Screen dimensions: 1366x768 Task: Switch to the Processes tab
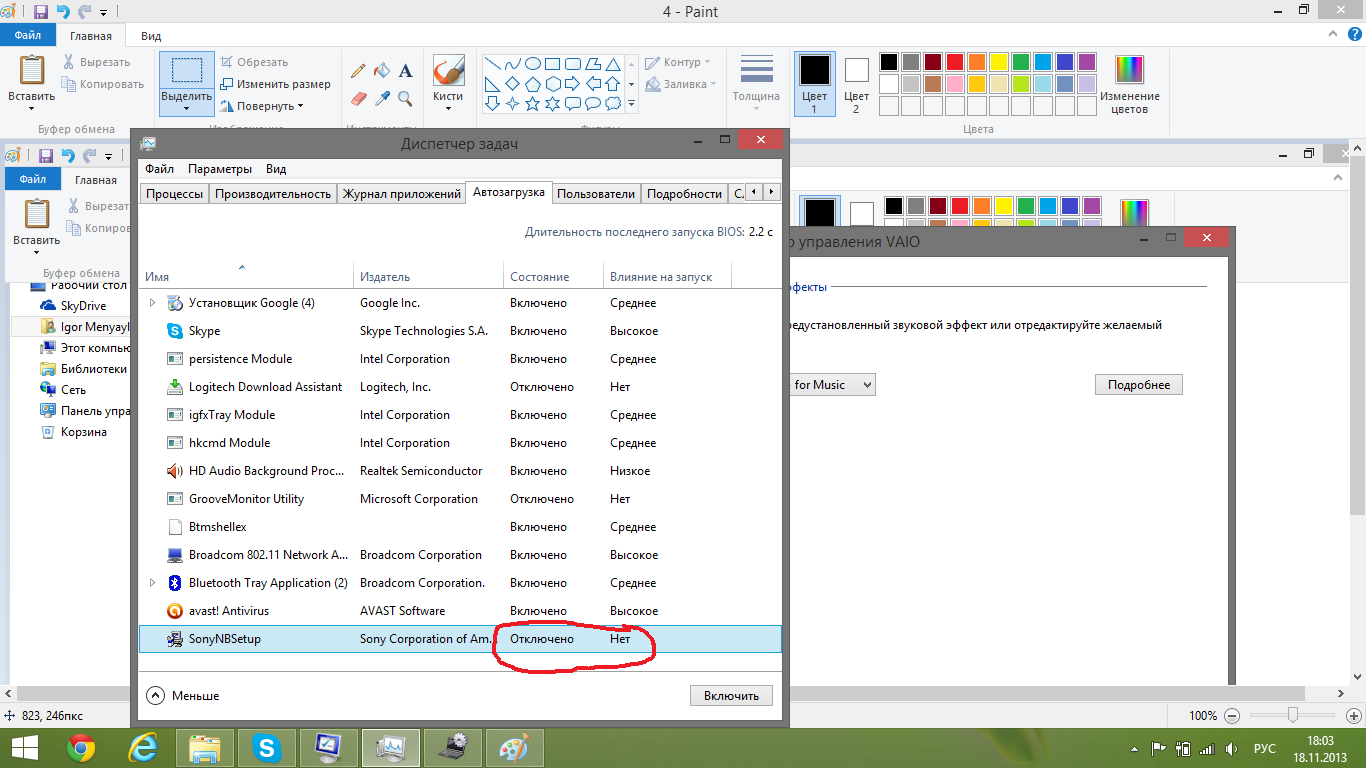pyautogui.click(x=174, y=194)
